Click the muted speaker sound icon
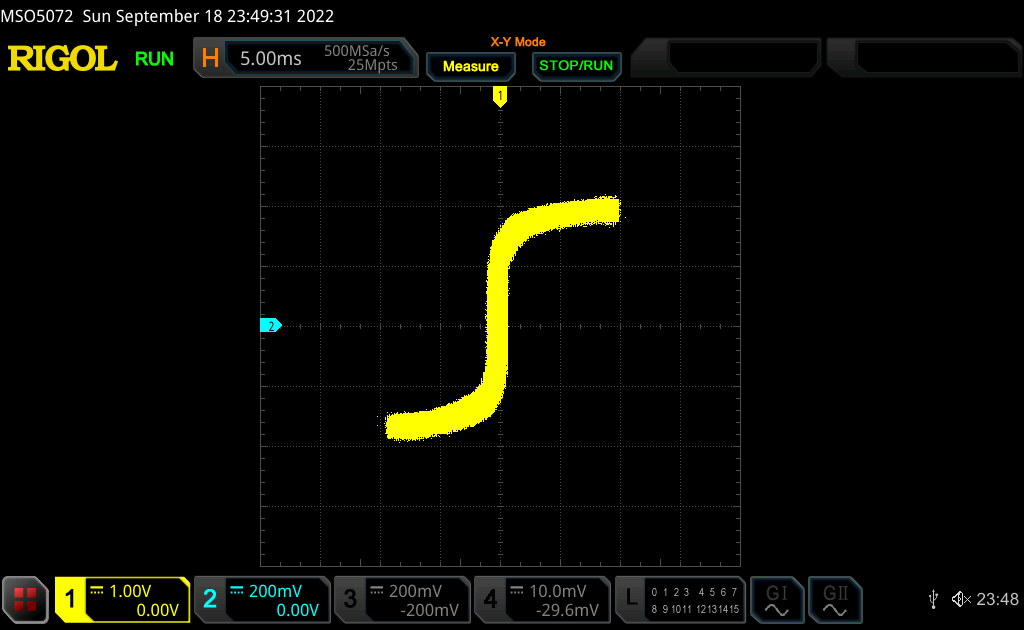The width and height of the screenshot is (1024, 630). click(x=960, y=599)
